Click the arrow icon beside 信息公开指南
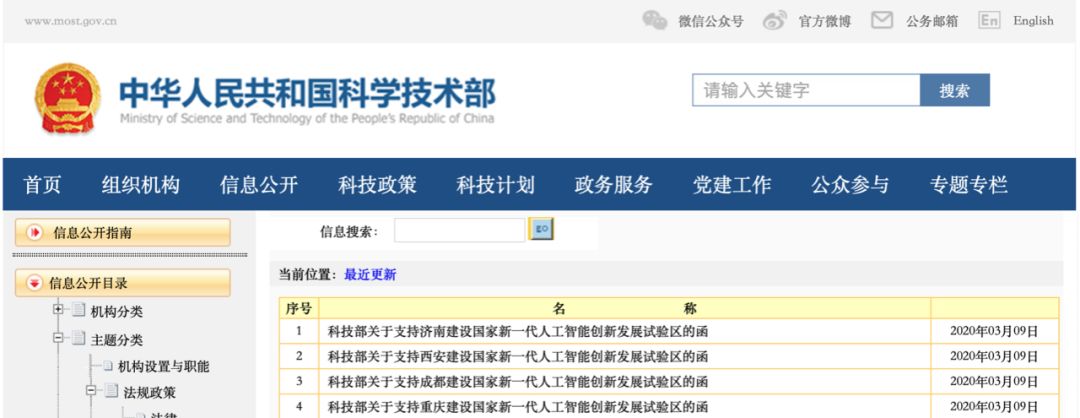 (x=34, y=233)
